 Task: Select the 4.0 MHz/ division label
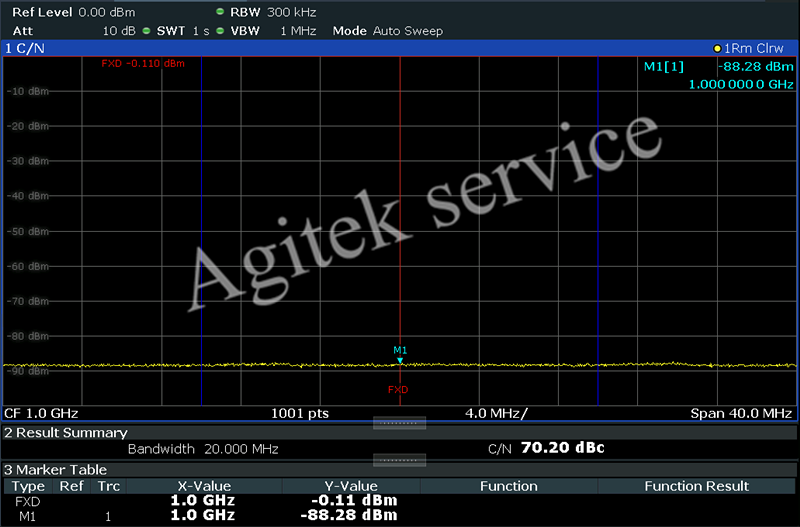pos(496,413)
